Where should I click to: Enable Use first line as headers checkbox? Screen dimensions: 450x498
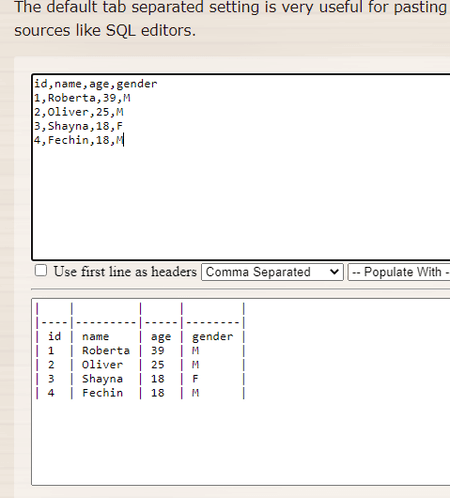41,270
